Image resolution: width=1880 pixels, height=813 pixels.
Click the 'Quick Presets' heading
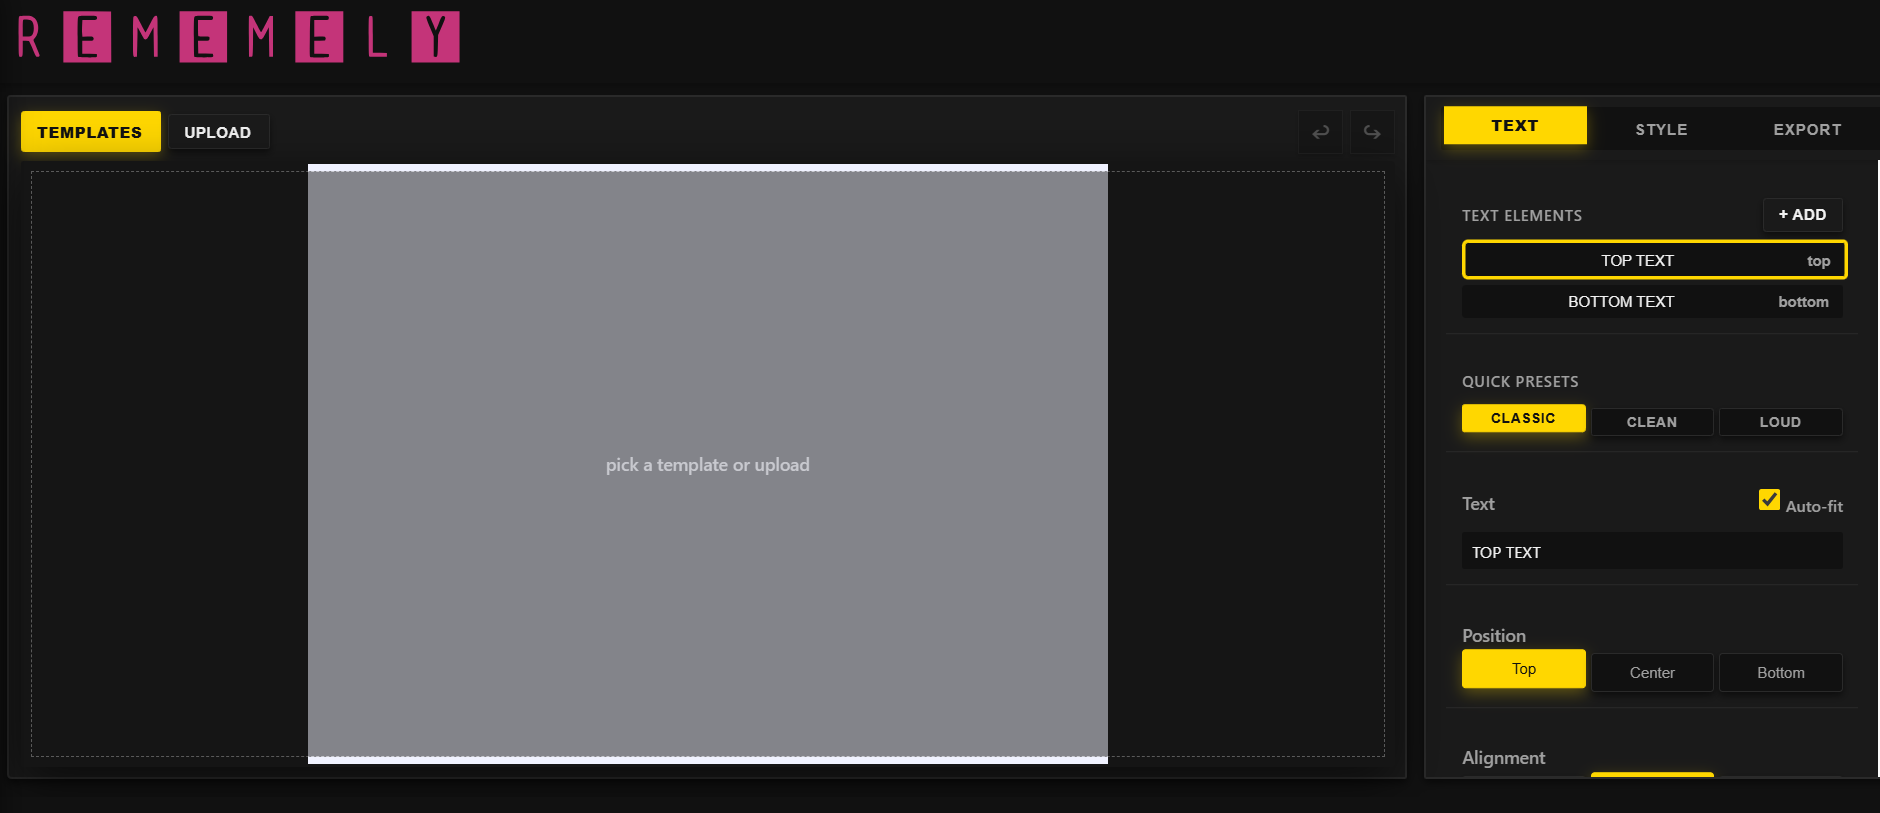pos(1520,381)
